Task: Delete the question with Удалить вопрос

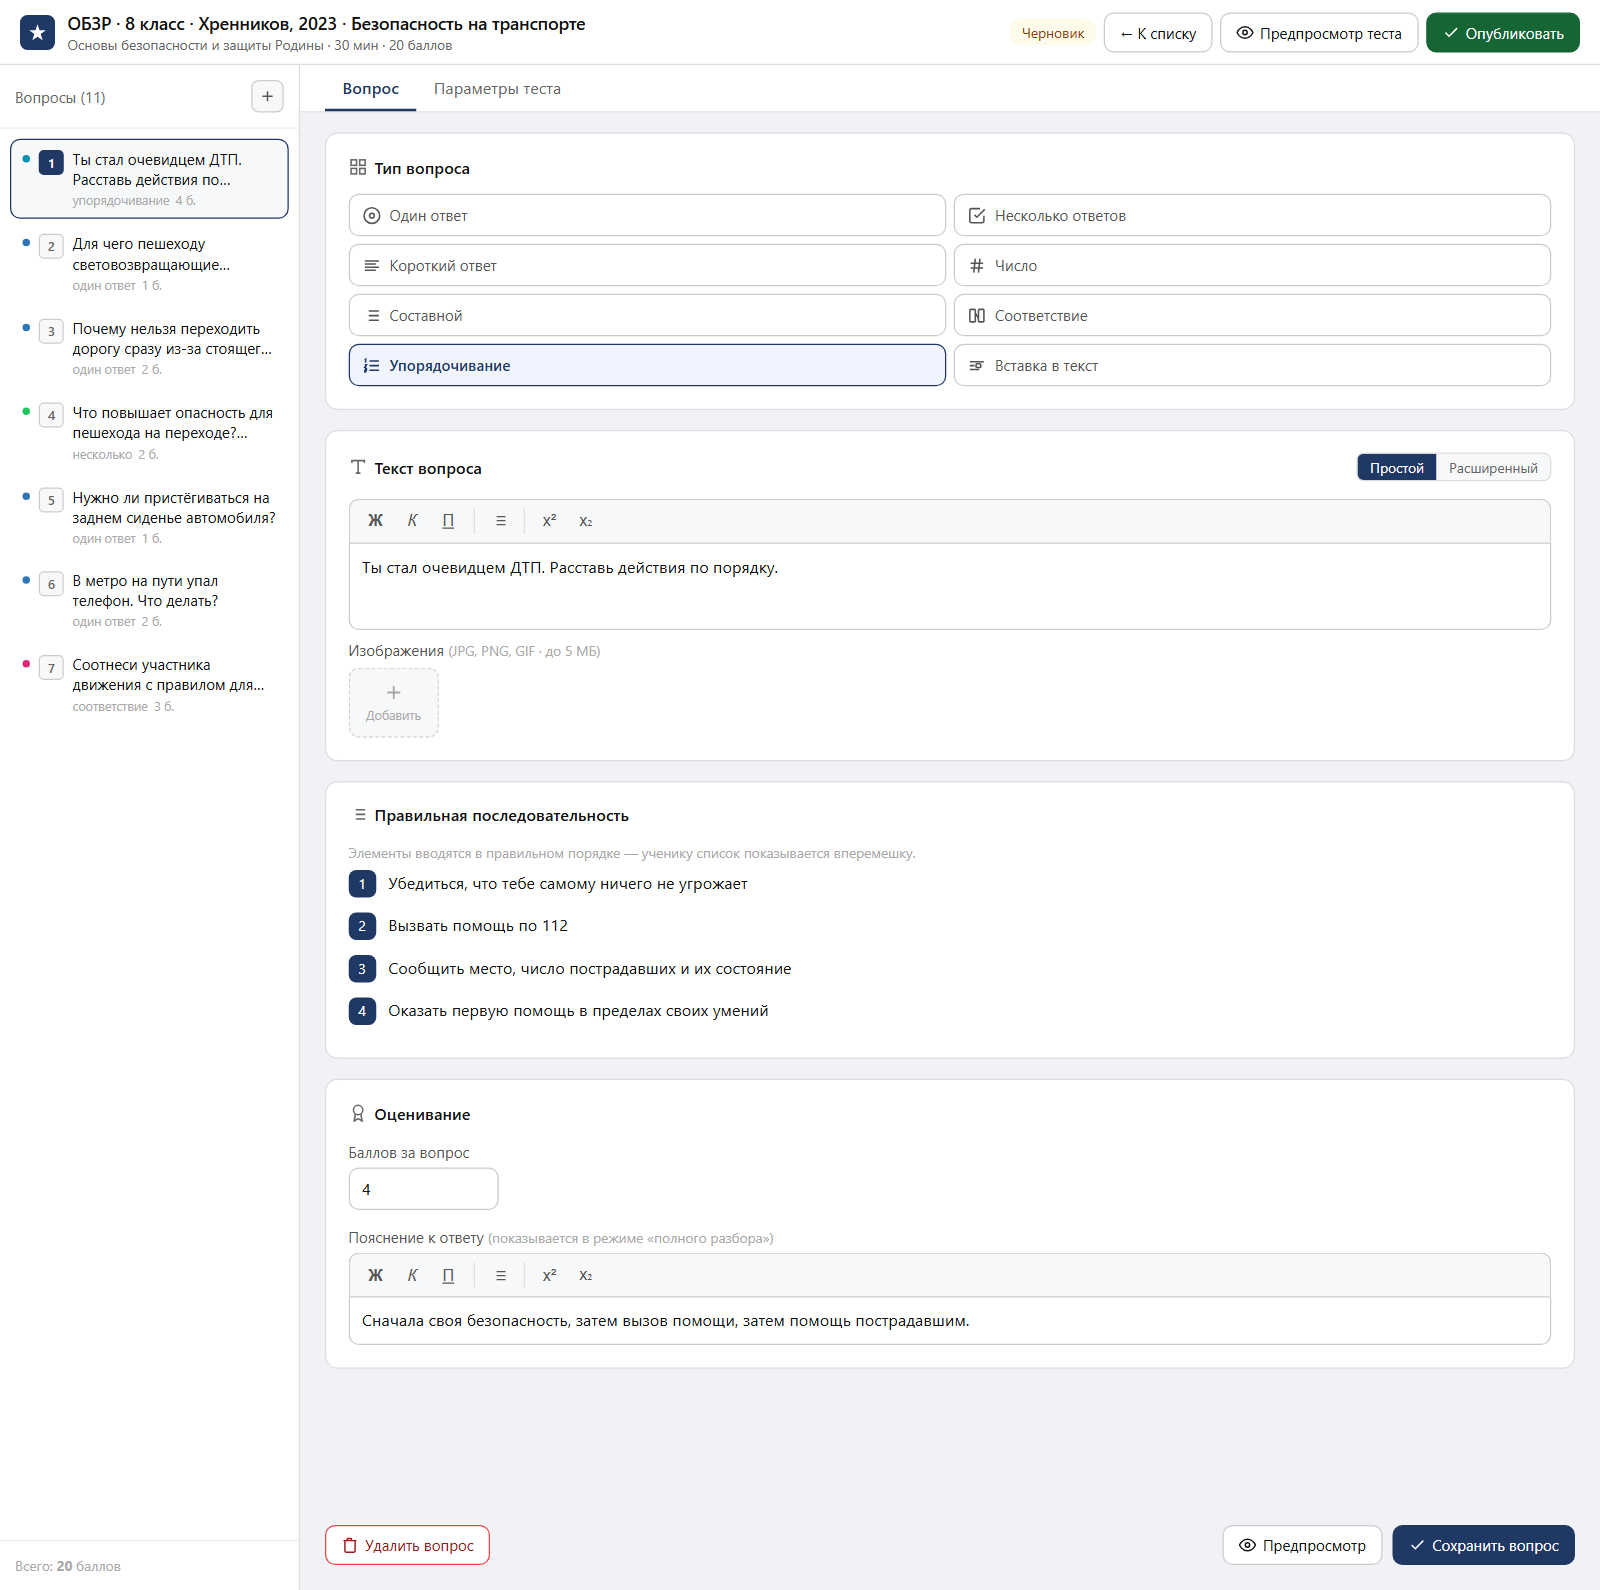Action: click(x=407, y=1545)
